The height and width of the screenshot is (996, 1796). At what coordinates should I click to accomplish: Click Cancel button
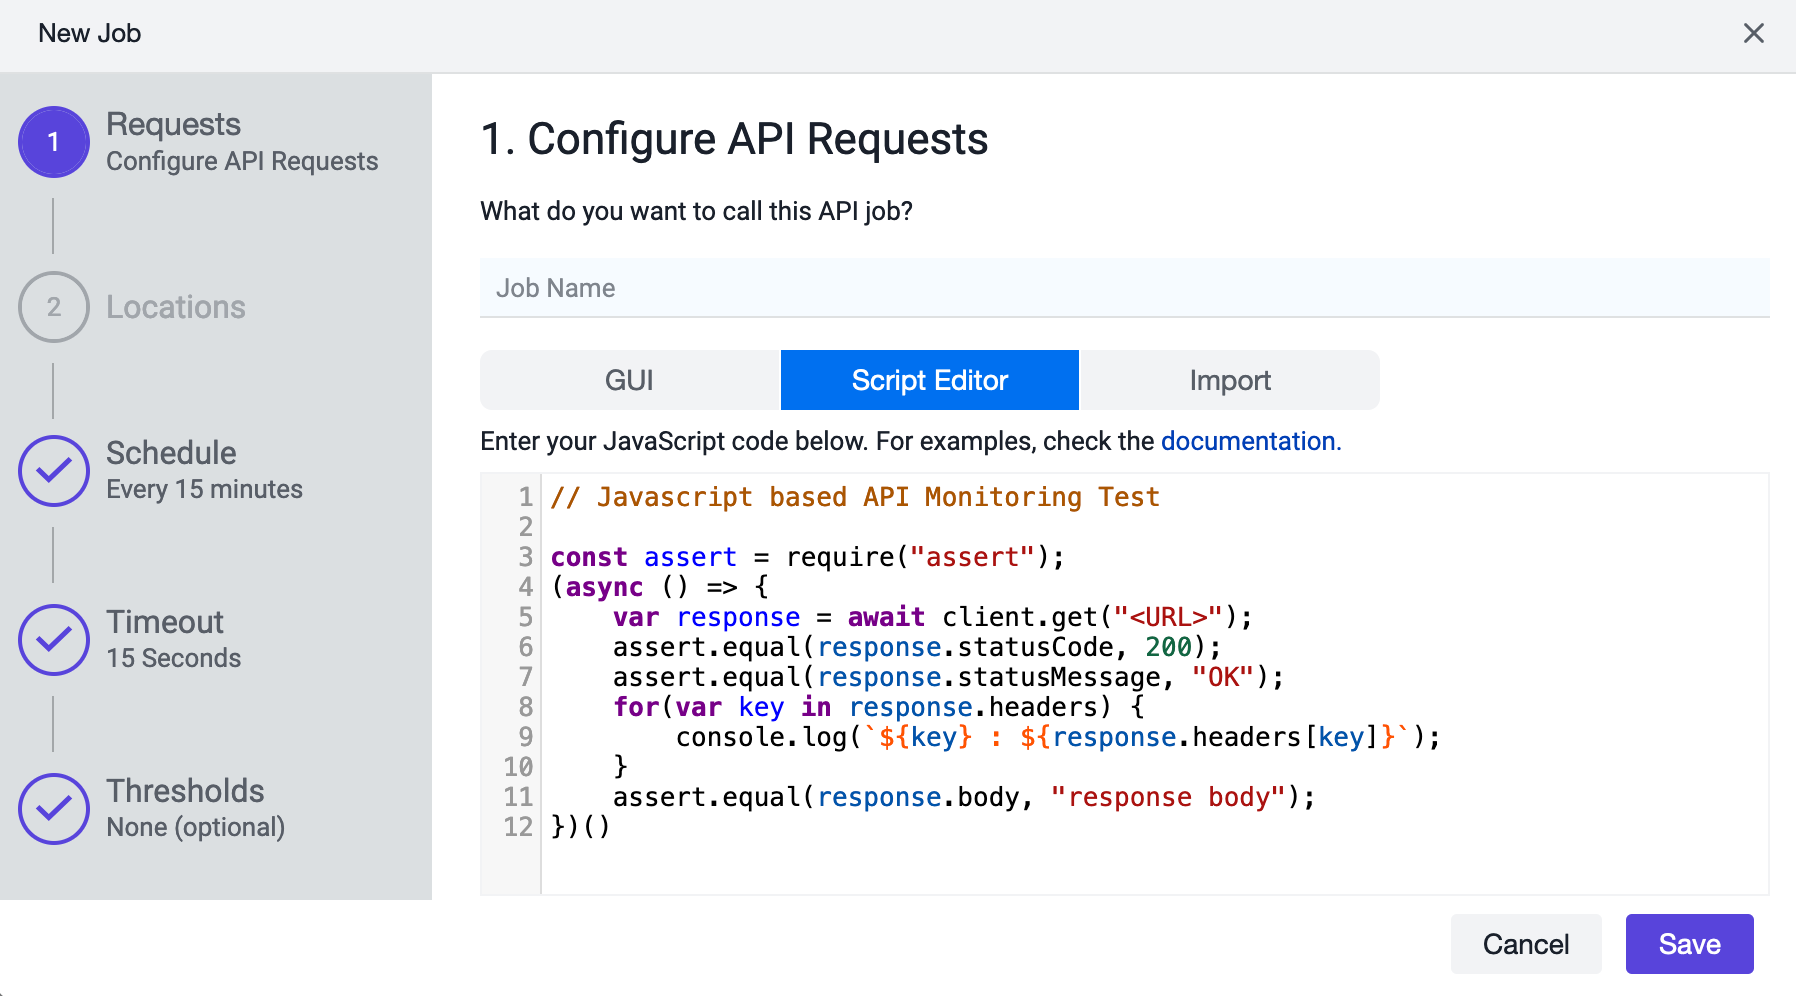tap(1525, 944)
